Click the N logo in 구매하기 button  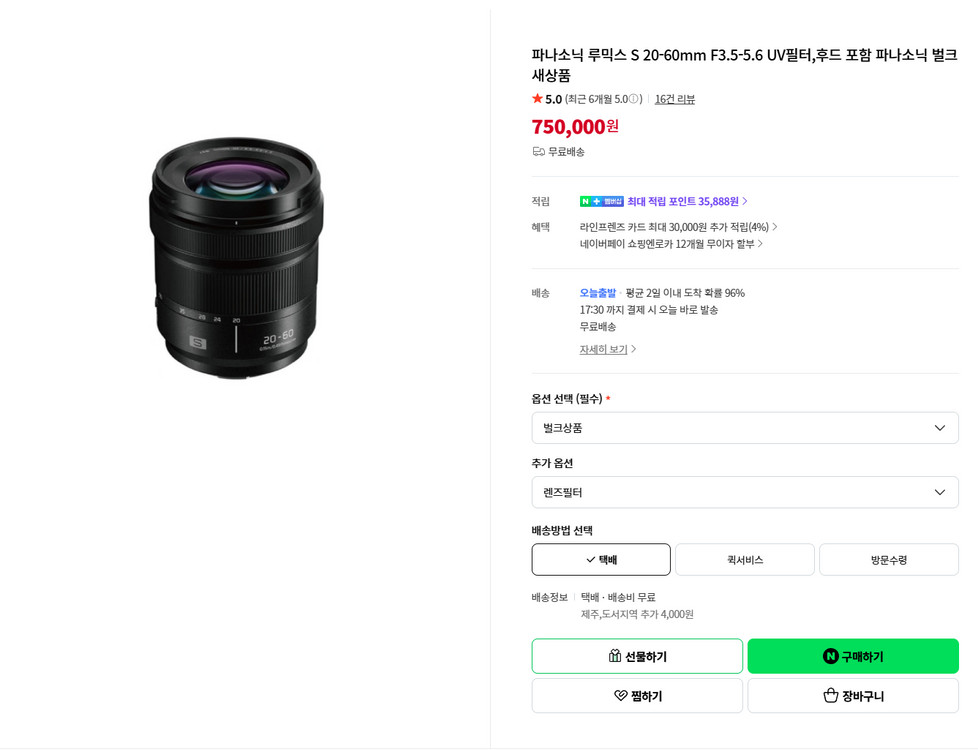830,655
